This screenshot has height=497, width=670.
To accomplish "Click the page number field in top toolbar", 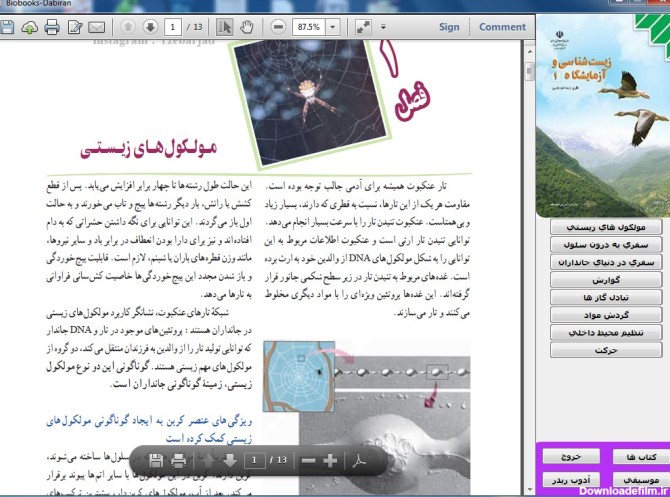I will tap(174, 27).
